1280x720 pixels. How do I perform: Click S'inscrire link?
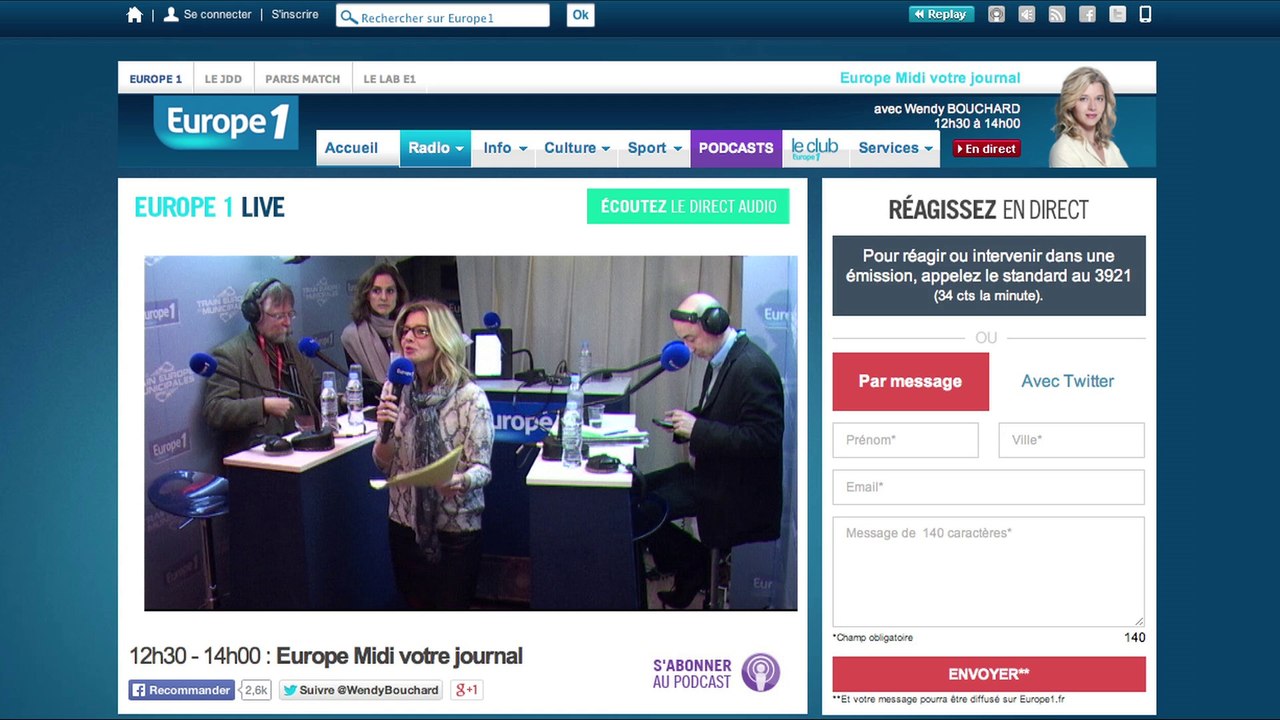(295, 15)
